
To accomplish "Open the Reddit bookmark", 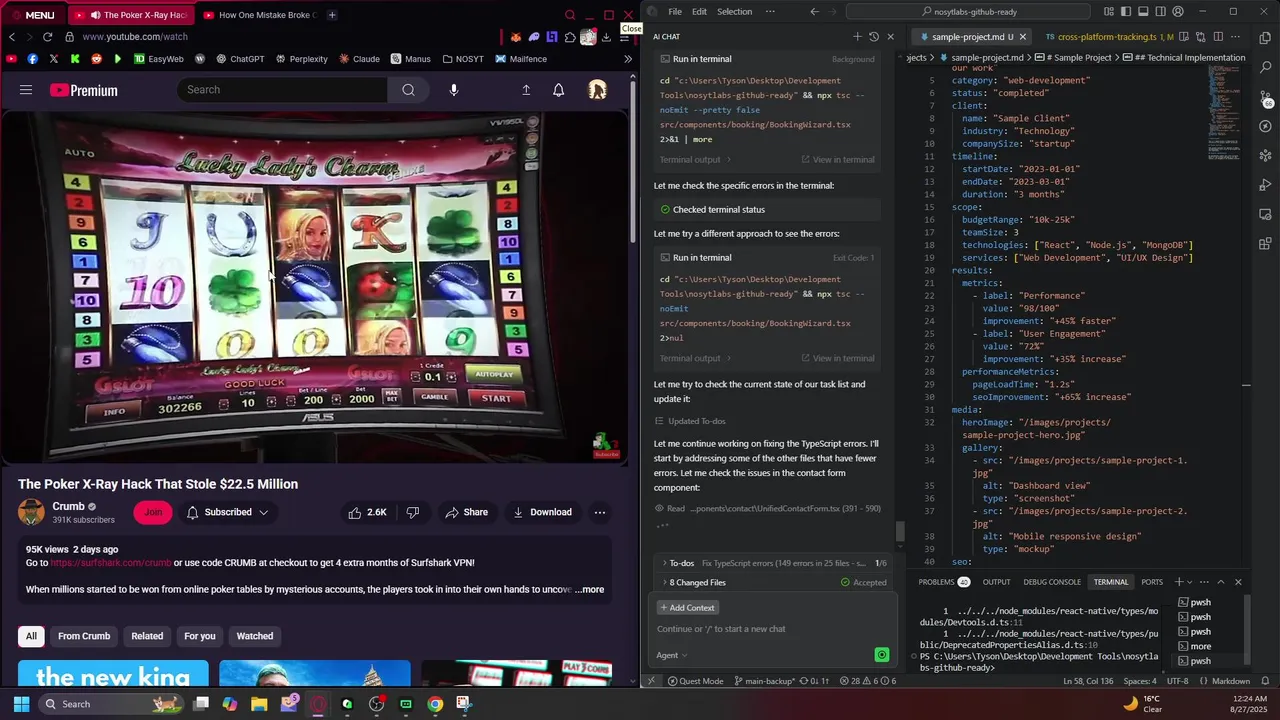I will click(x=96, y=59).
